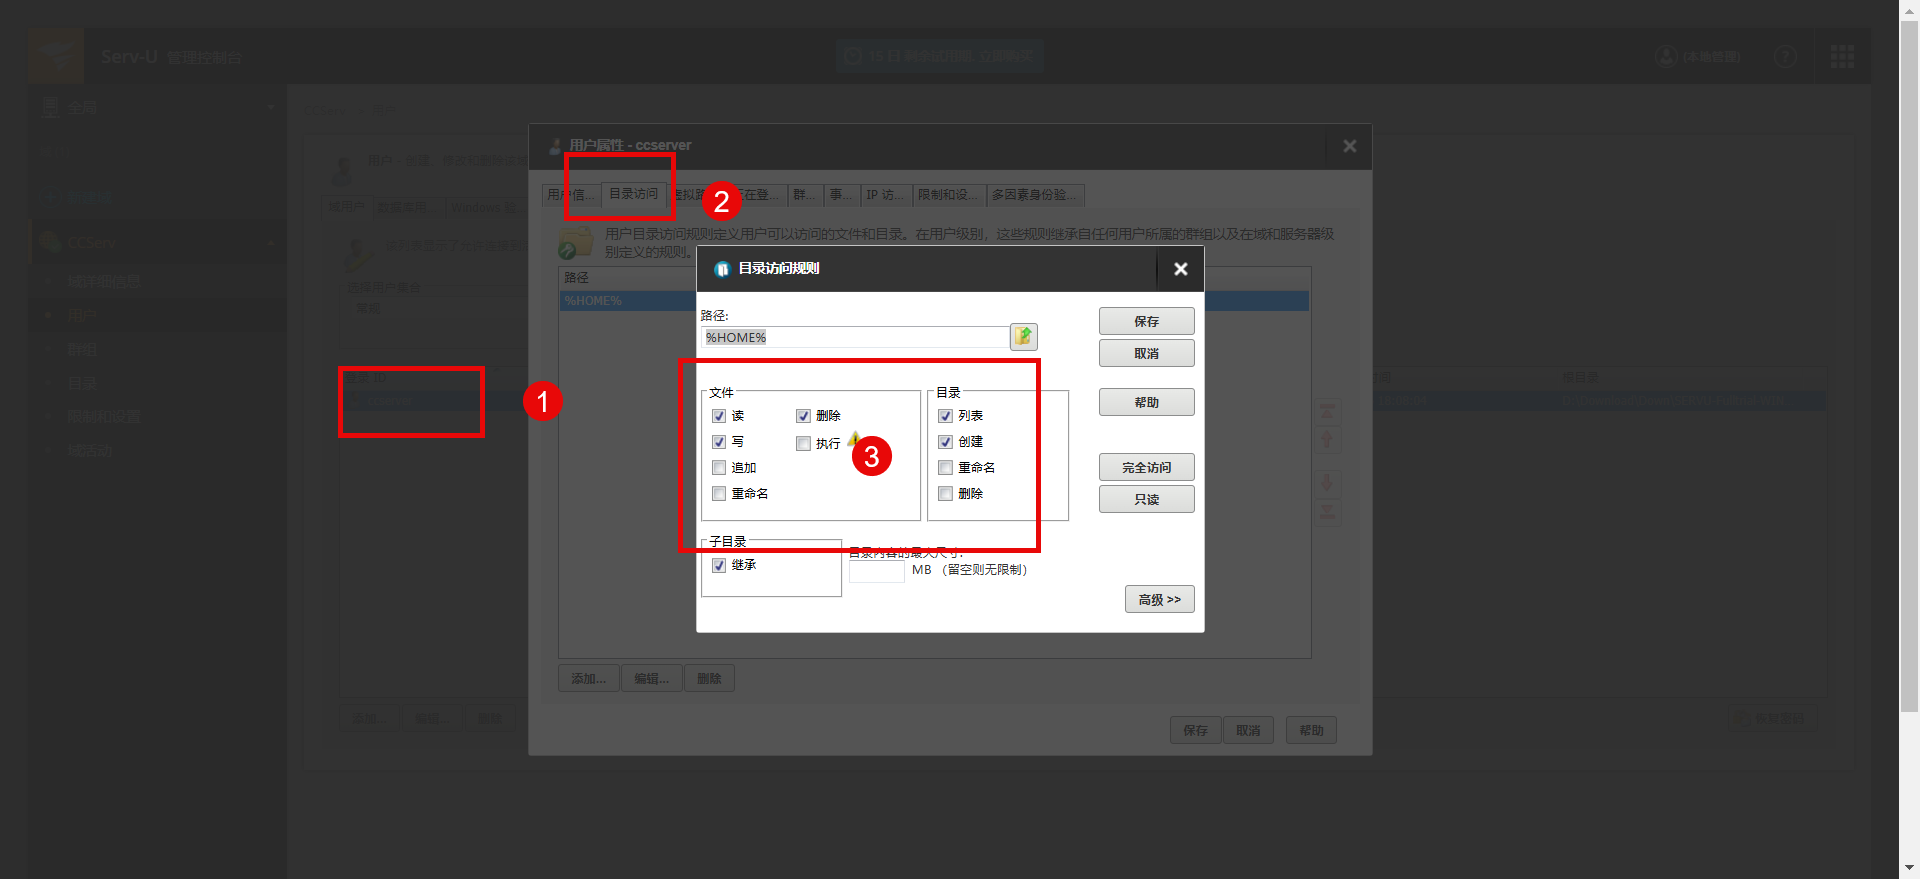Screen dimensions: 1920x879
Task: Click the Serv-U logo in the header
Action: (56, 56)
